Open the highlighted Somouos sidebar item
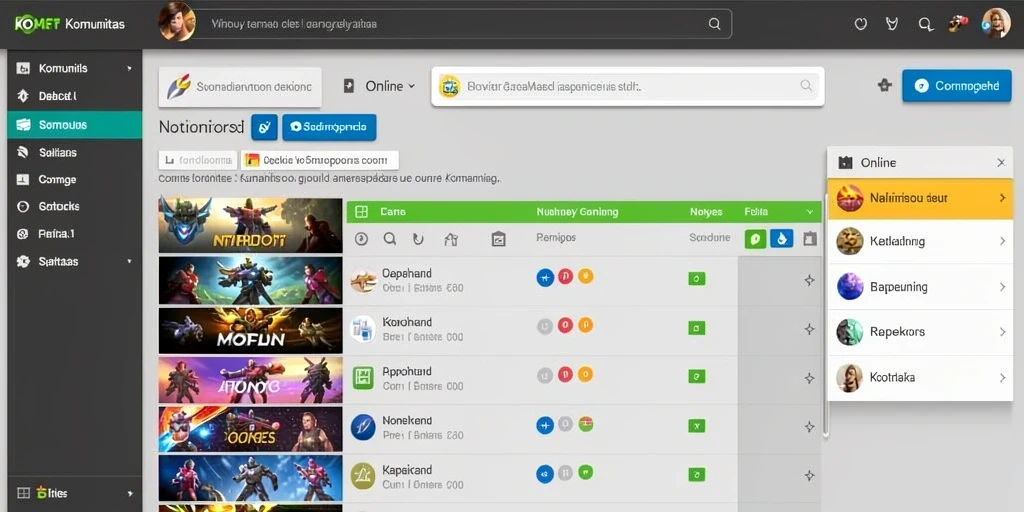The image size is (1024, 512). [74, 125]
